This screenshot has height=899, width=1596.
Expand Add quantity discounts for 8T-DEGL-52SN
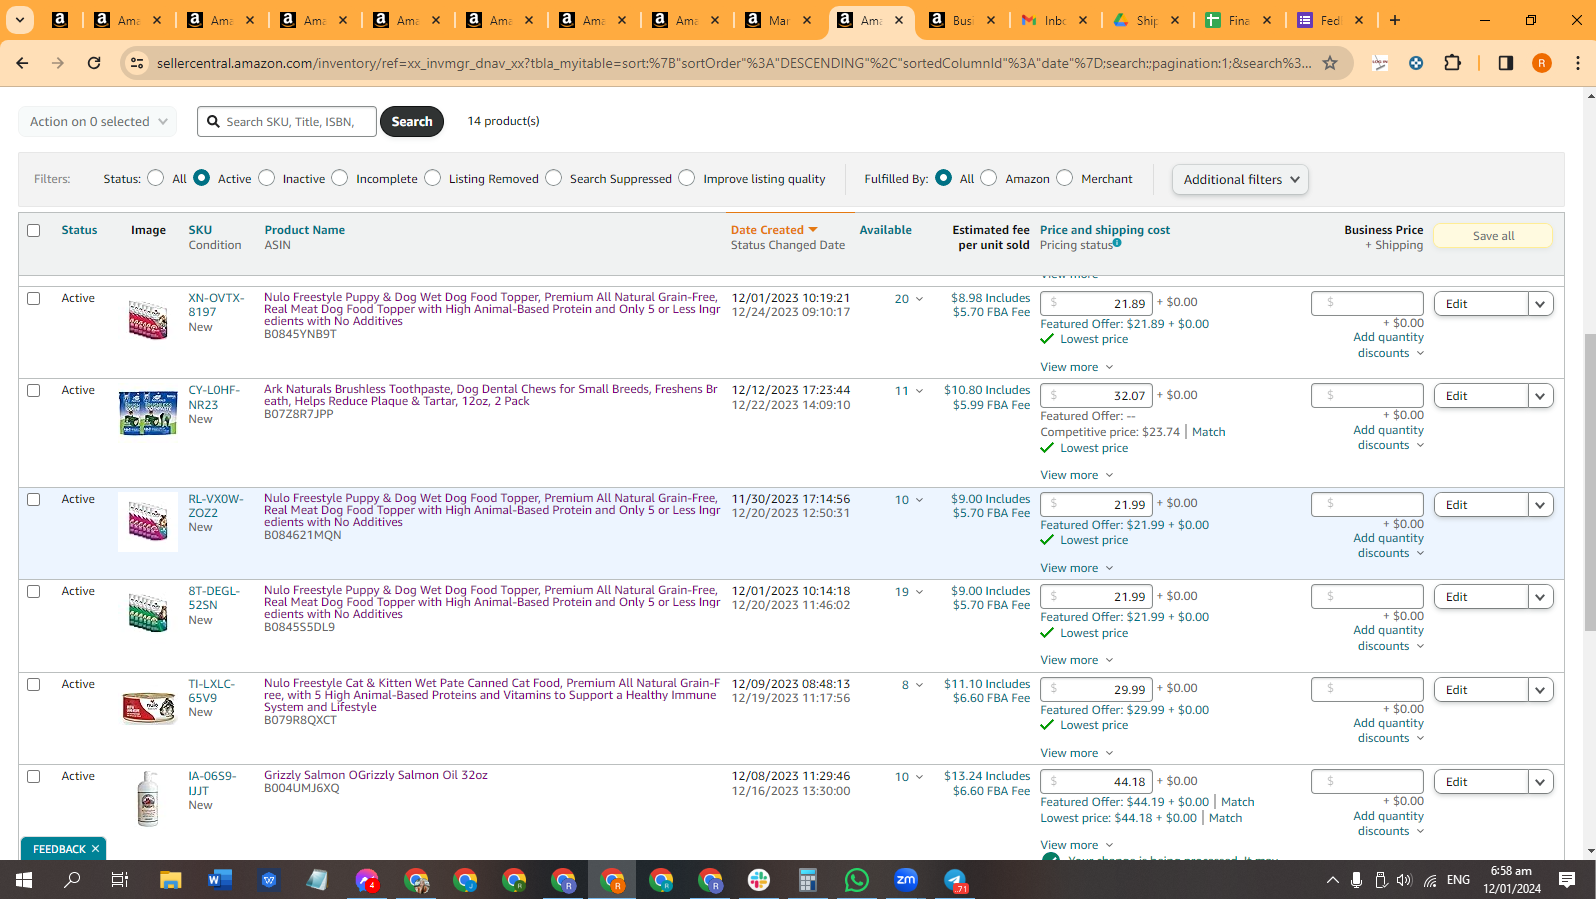(x=1388, y=638)
